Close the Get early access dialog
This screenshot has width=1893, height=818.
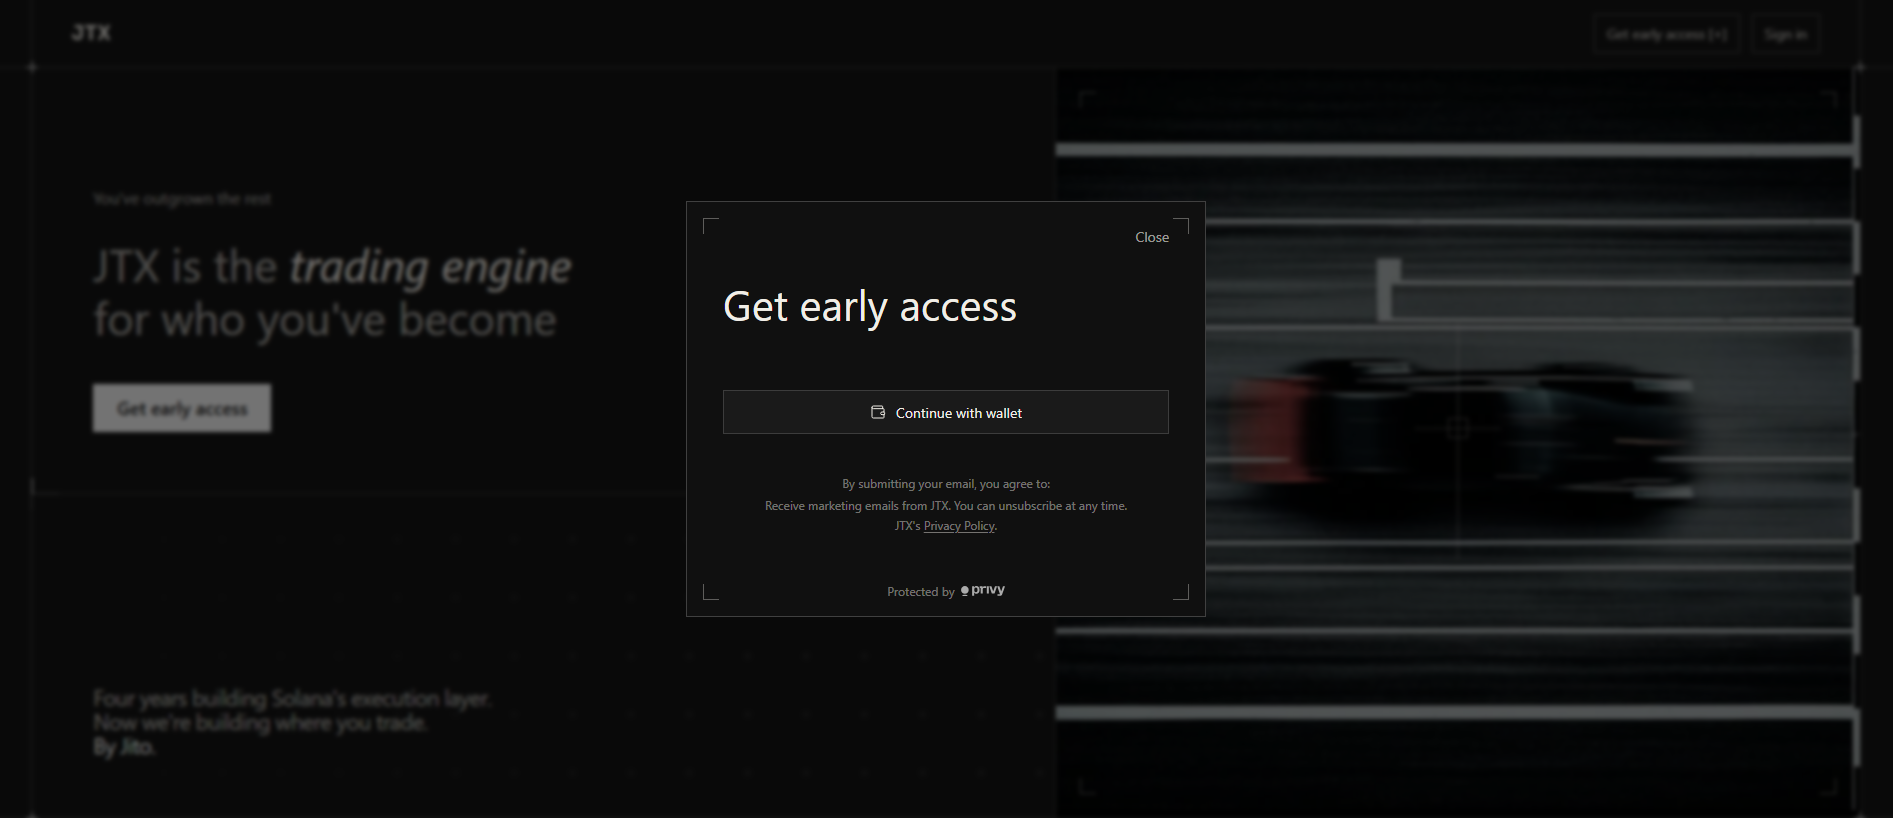point(1152,237)
